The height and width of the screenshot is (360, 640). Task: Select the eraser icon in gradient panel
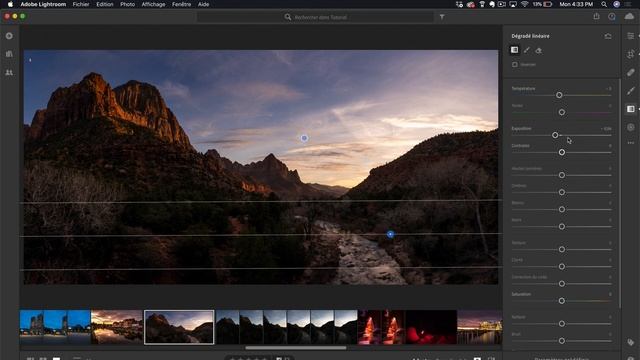pos(539,51)
